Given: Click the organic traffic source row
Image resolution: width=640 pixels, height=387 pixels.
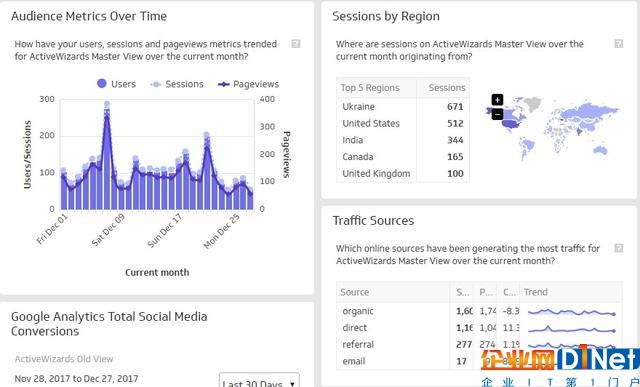Looking at the screenshot, I should (x=479, y=311).
